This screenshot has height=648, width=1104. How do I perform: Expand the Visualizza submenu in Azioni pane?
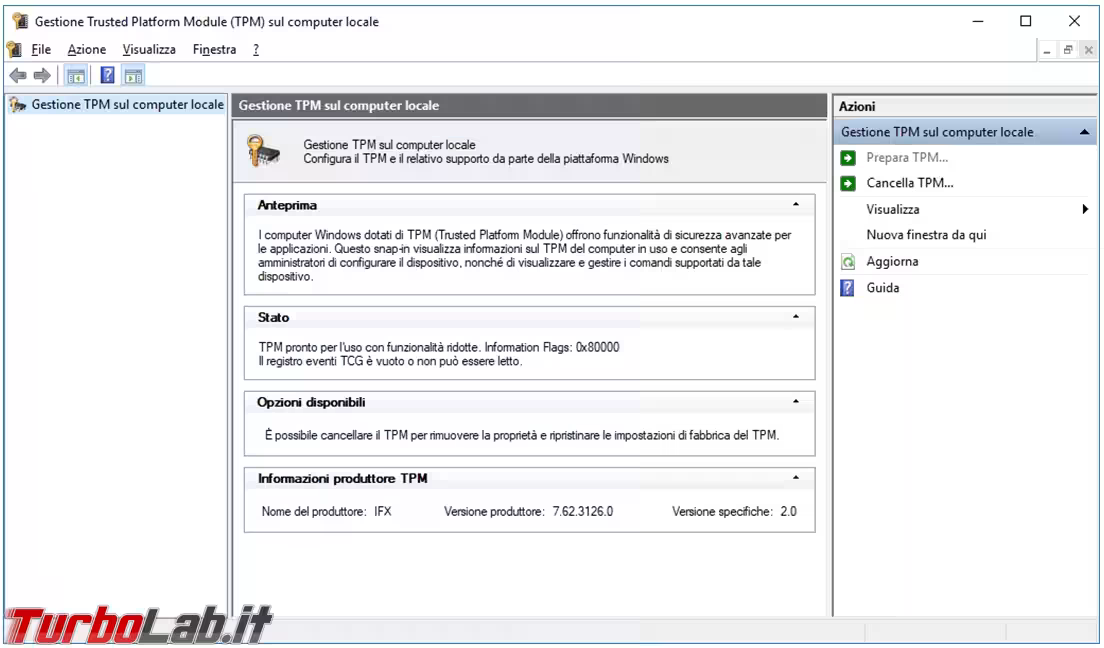pos(1084,210)
